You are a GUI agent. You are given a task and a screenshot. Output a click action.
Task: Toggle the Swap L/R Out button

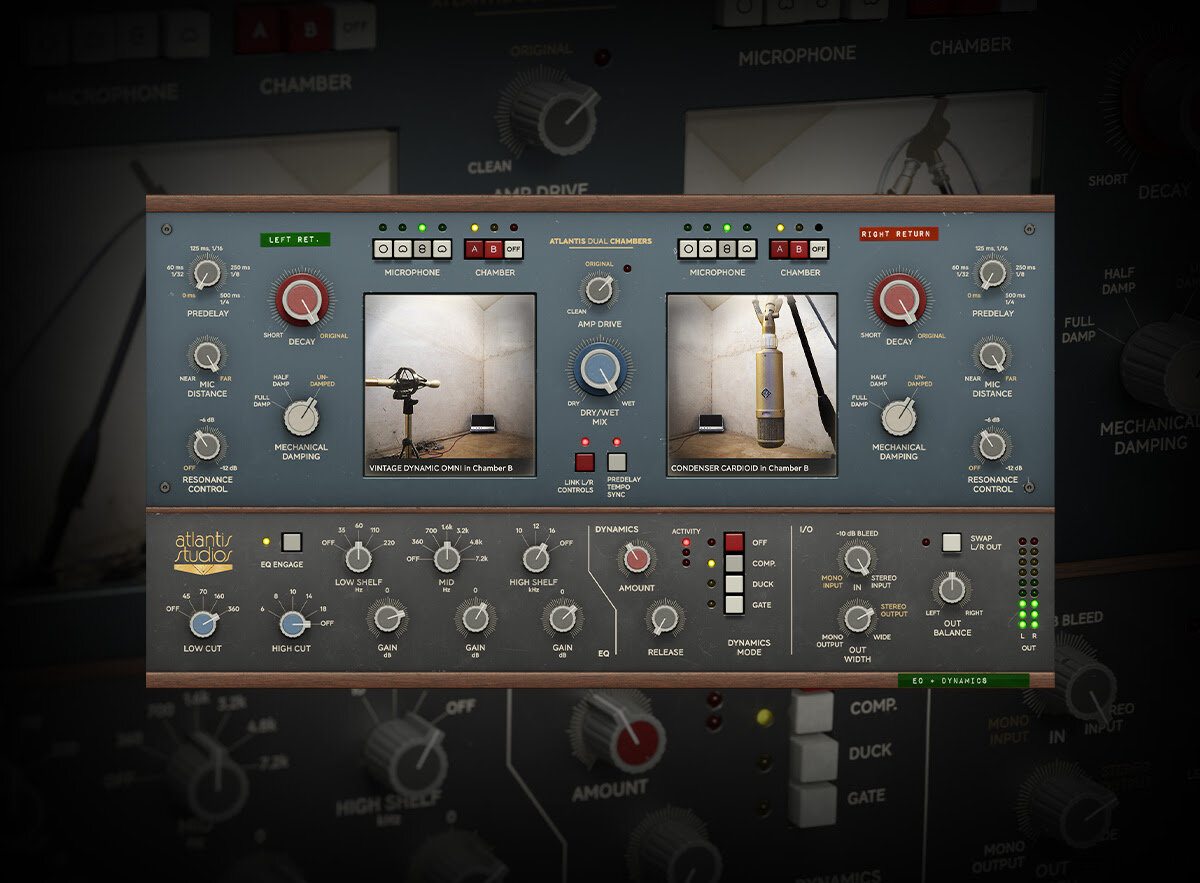tap(951, 542)
